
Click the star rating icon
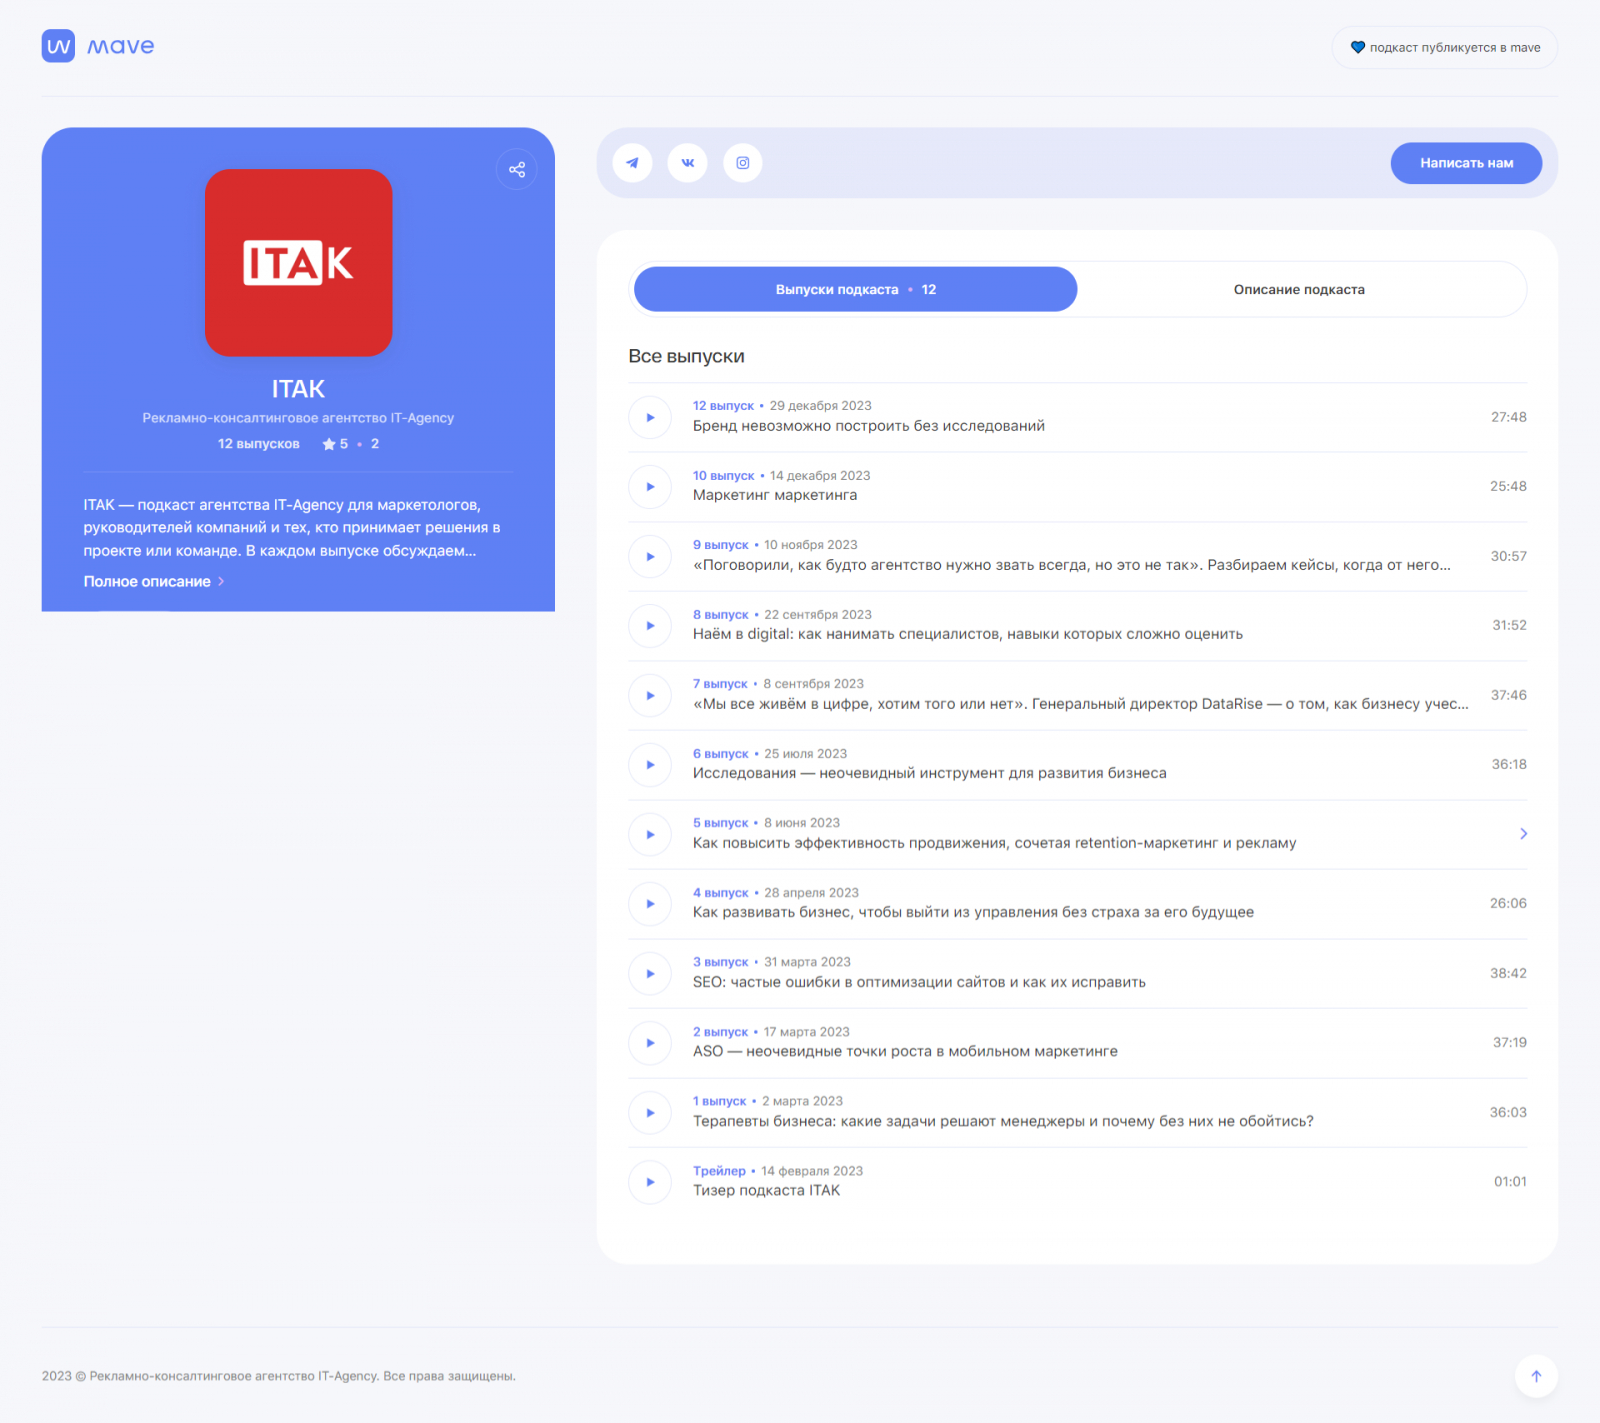tap(329, 444)
